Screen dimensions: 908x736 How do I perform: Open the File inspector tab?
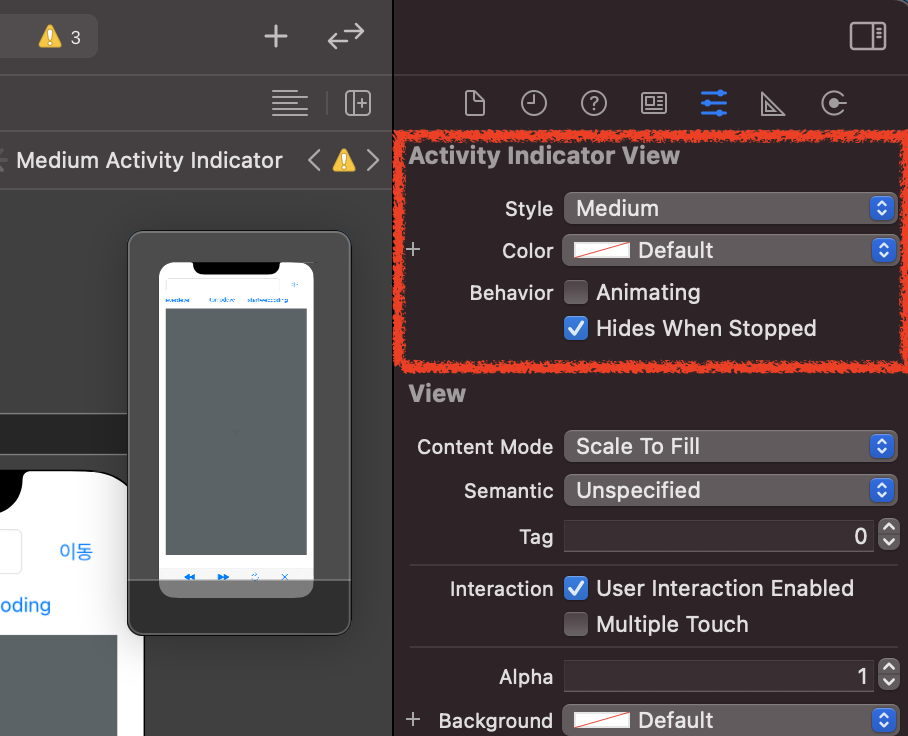click(x=474, y=103)
